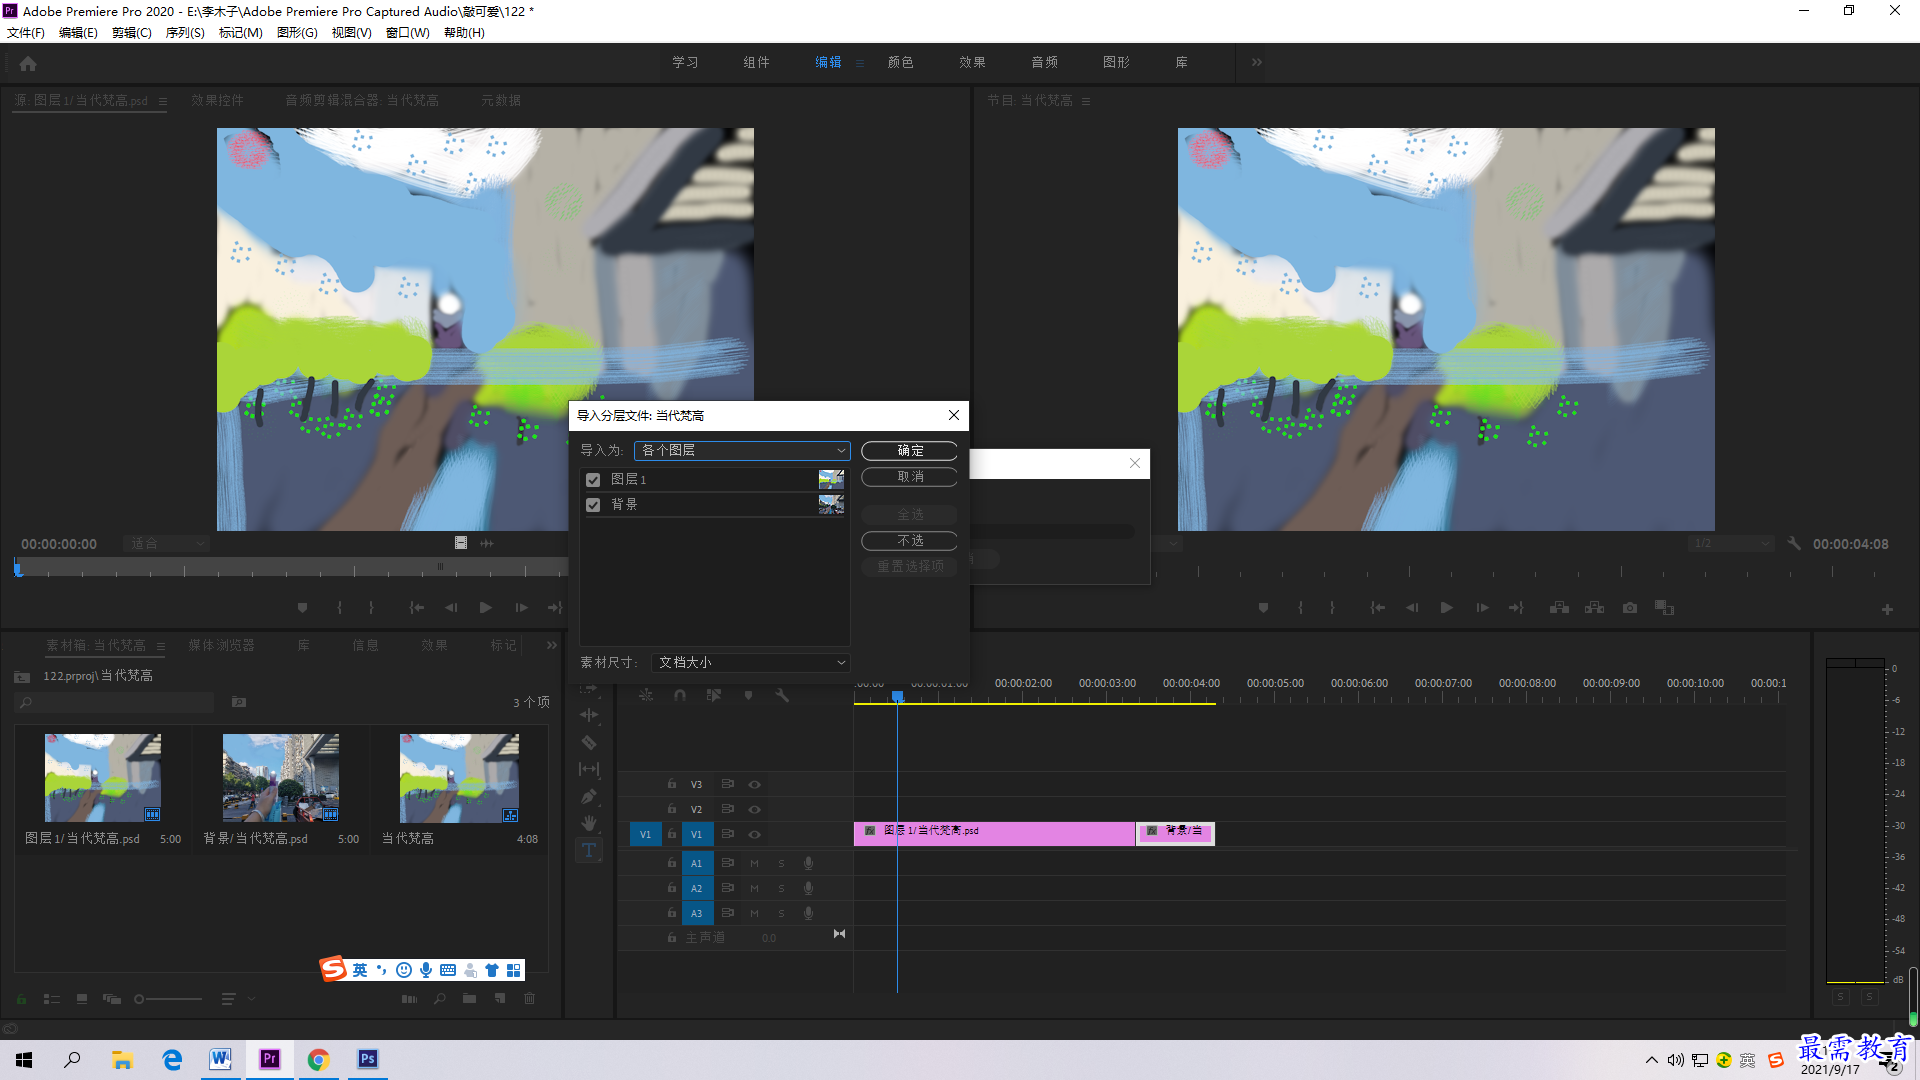This screenshot has height=1080, width=1920.
Task: Switch project panel to icon view
Action: tap(82, 999)
